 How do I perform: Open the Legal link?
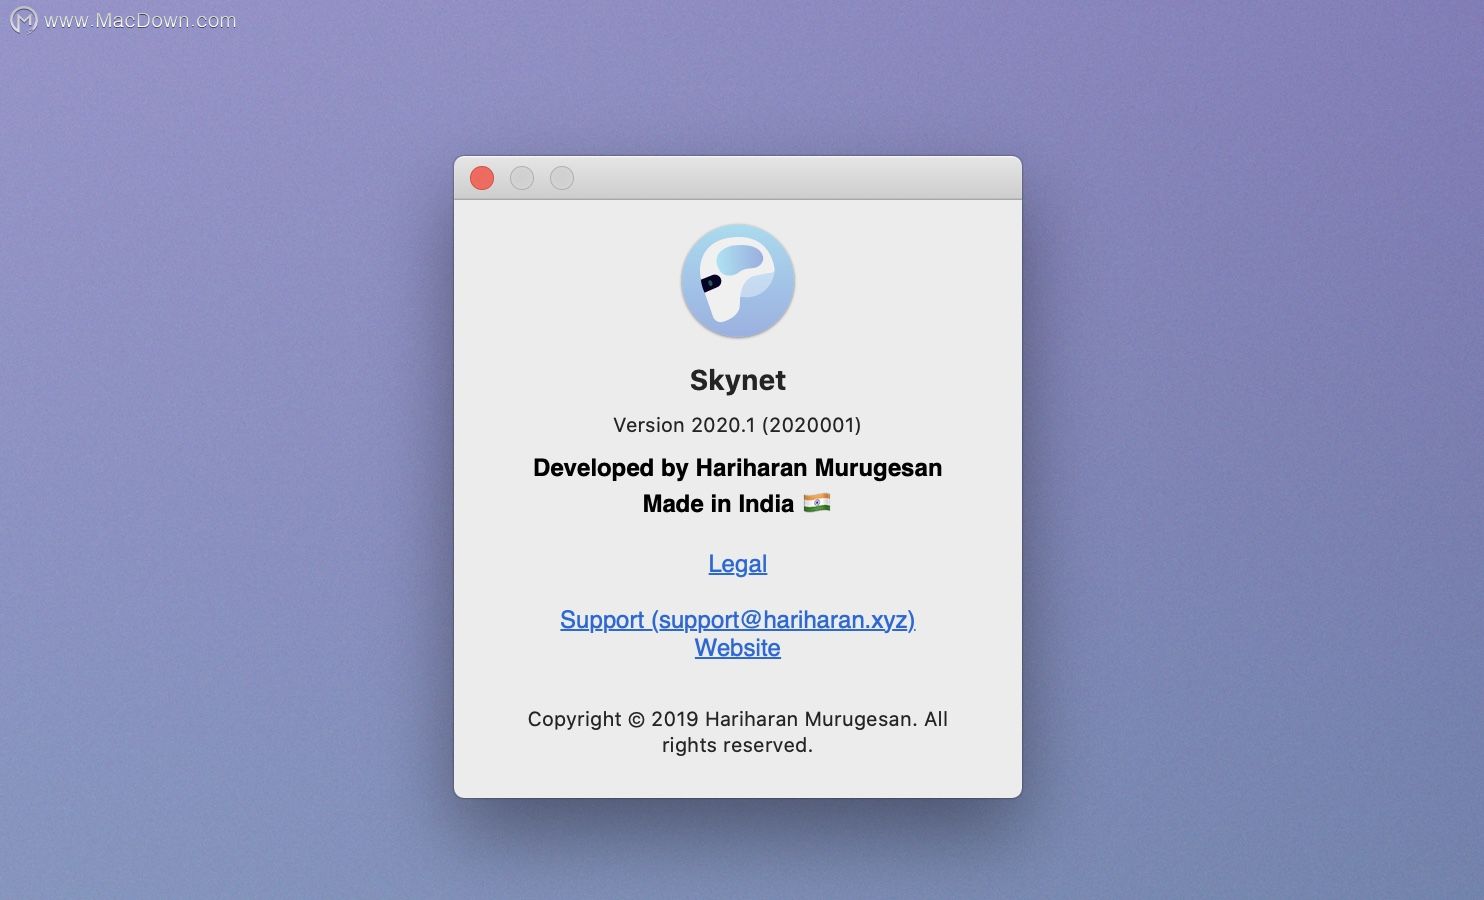click(738, 564)
